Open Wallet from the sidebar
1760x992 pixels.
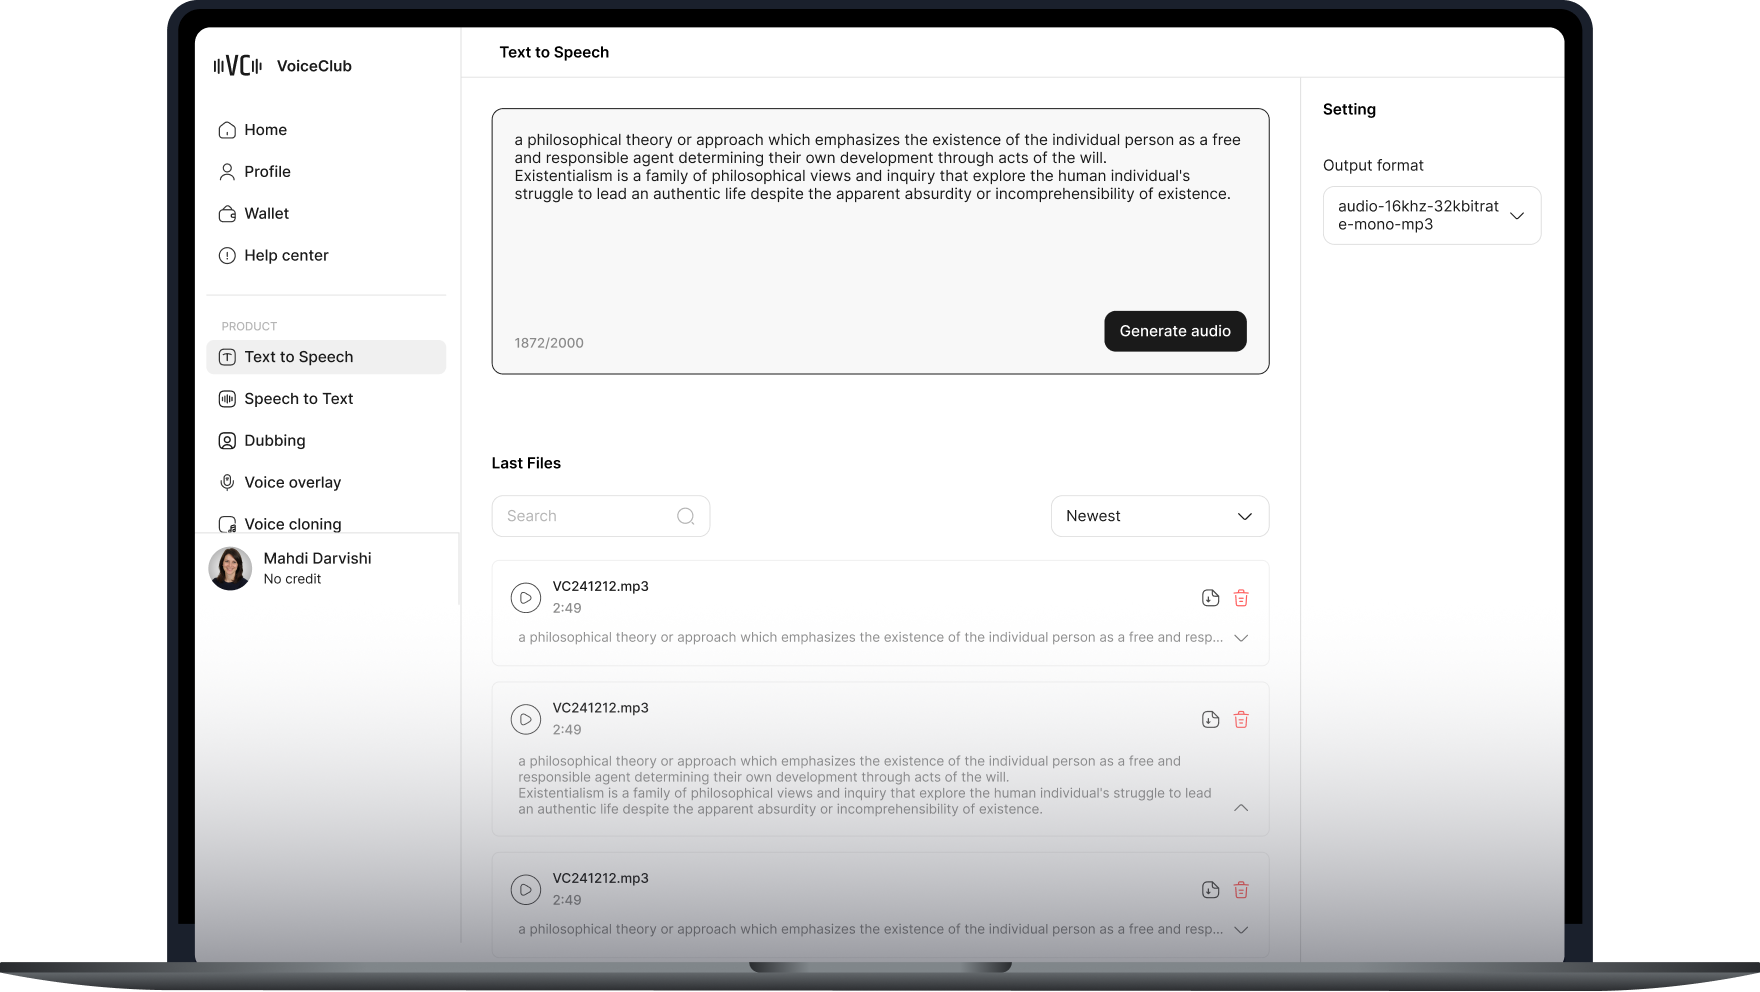(266, 214)
